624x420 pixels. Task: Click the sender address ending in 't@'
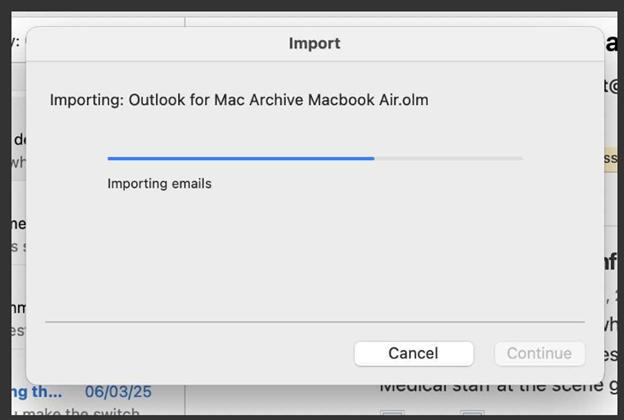coord(611,86)
